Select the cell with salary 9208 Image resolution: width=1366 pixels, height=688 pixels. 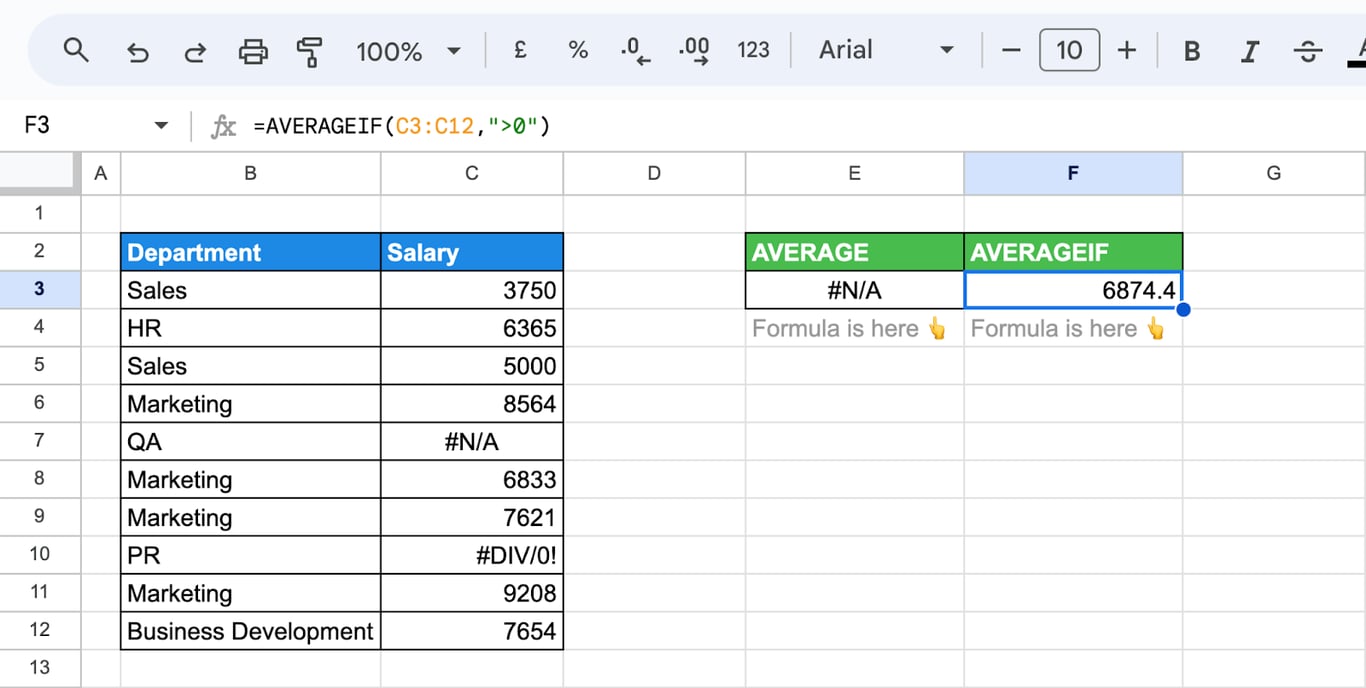[472, 594]
